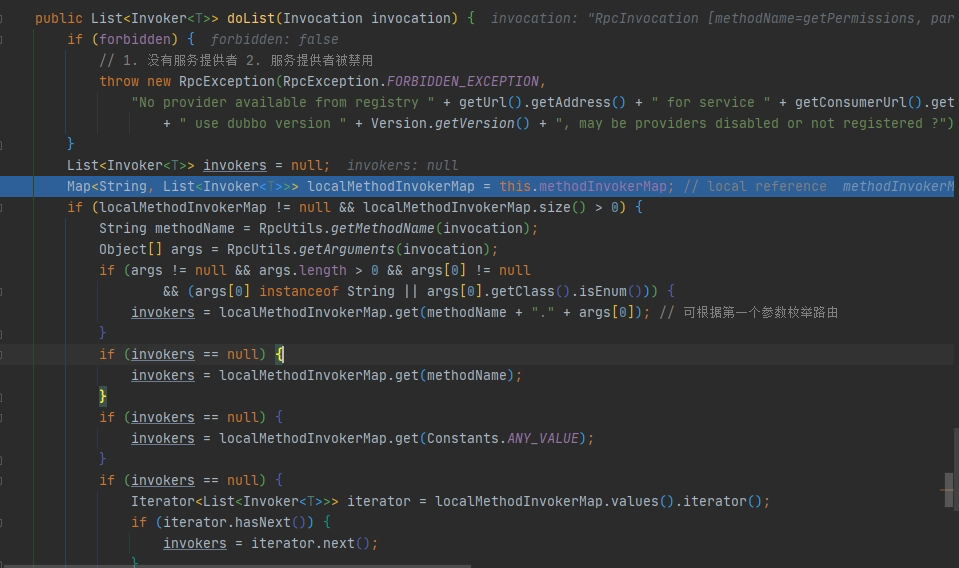The height and width of the screenshot is (568, 959).
Task: Click the vertical scrollbar thumb of the editor
Action: pyautogui.click(x=949, y=490)
